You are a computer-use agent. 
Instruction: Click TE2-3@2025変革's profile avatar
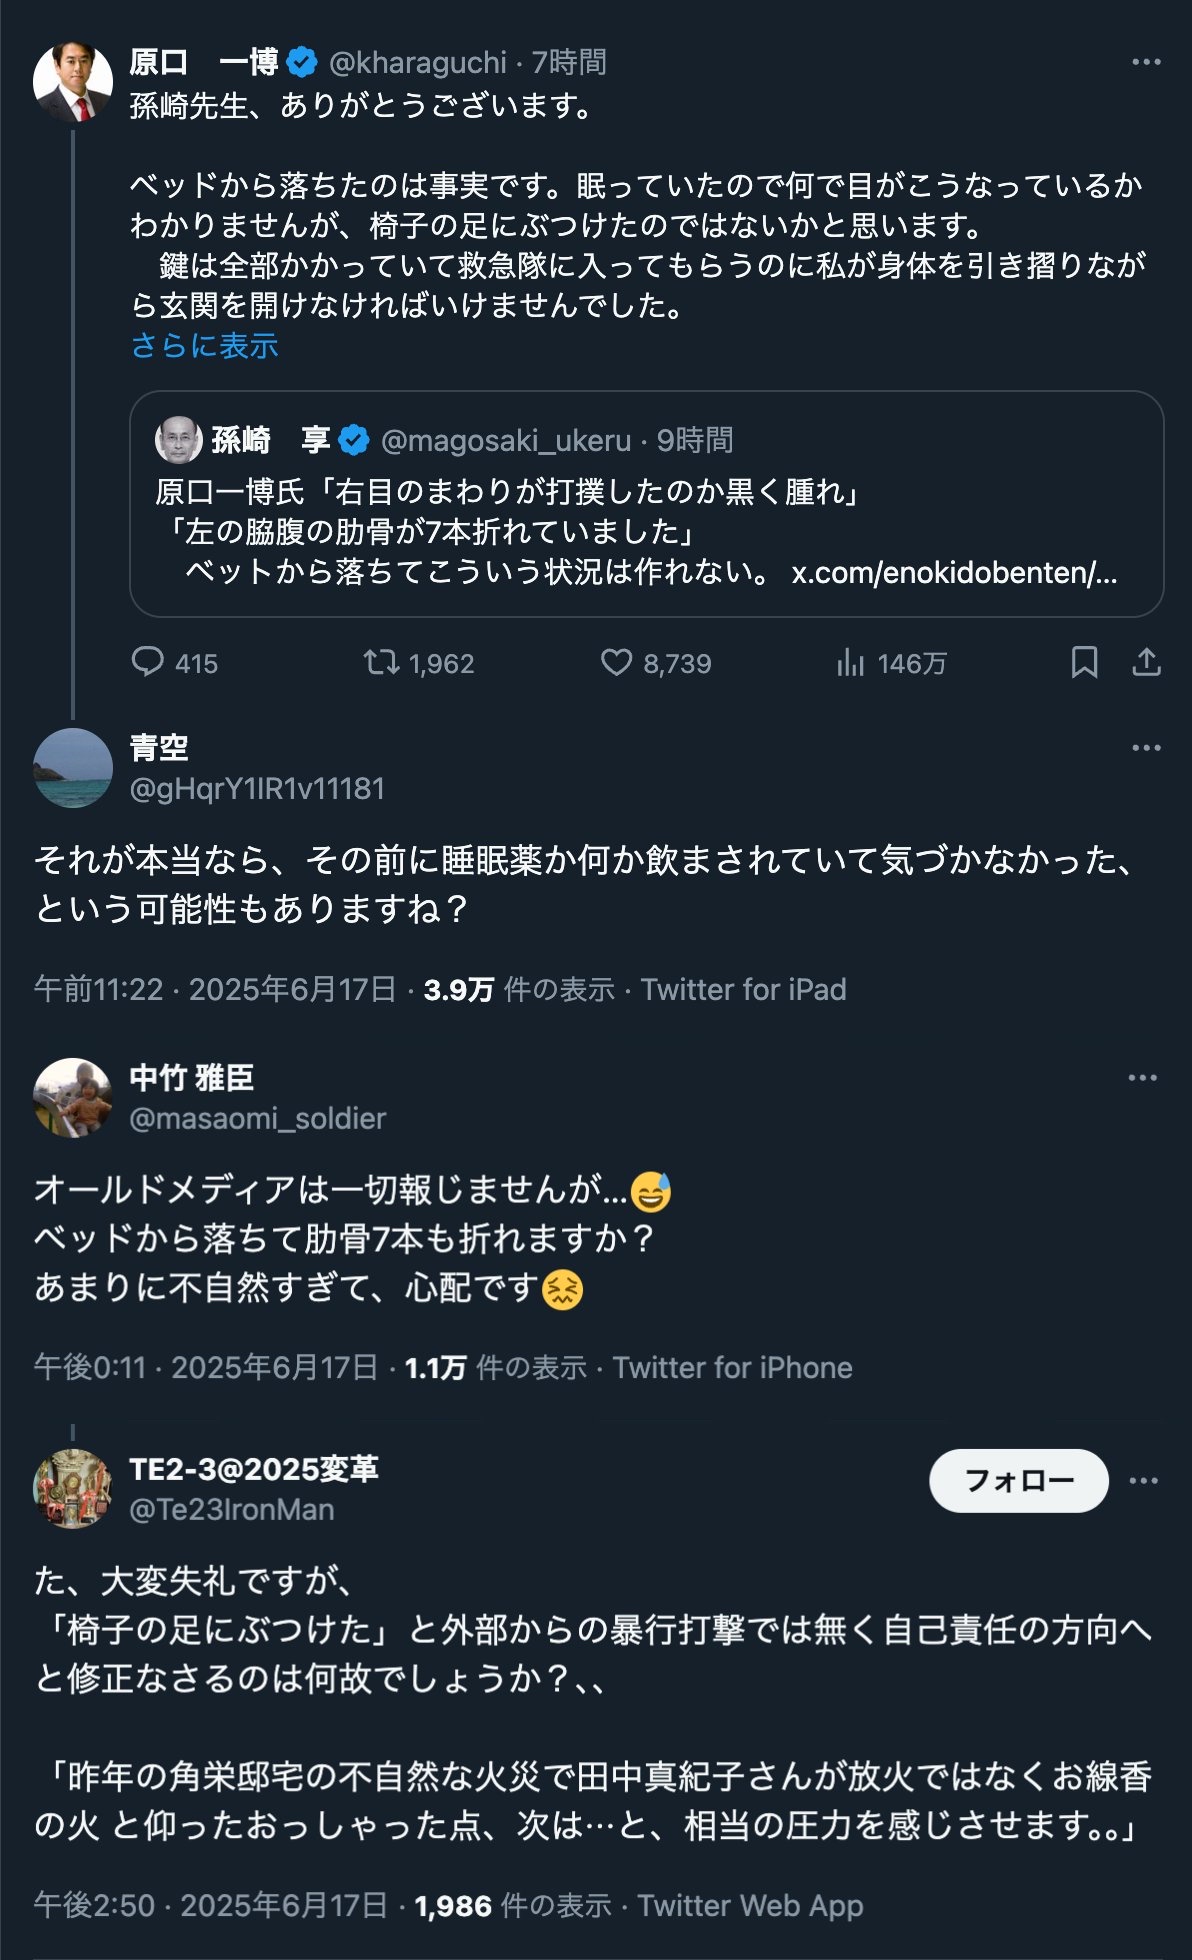(73, 1489)
